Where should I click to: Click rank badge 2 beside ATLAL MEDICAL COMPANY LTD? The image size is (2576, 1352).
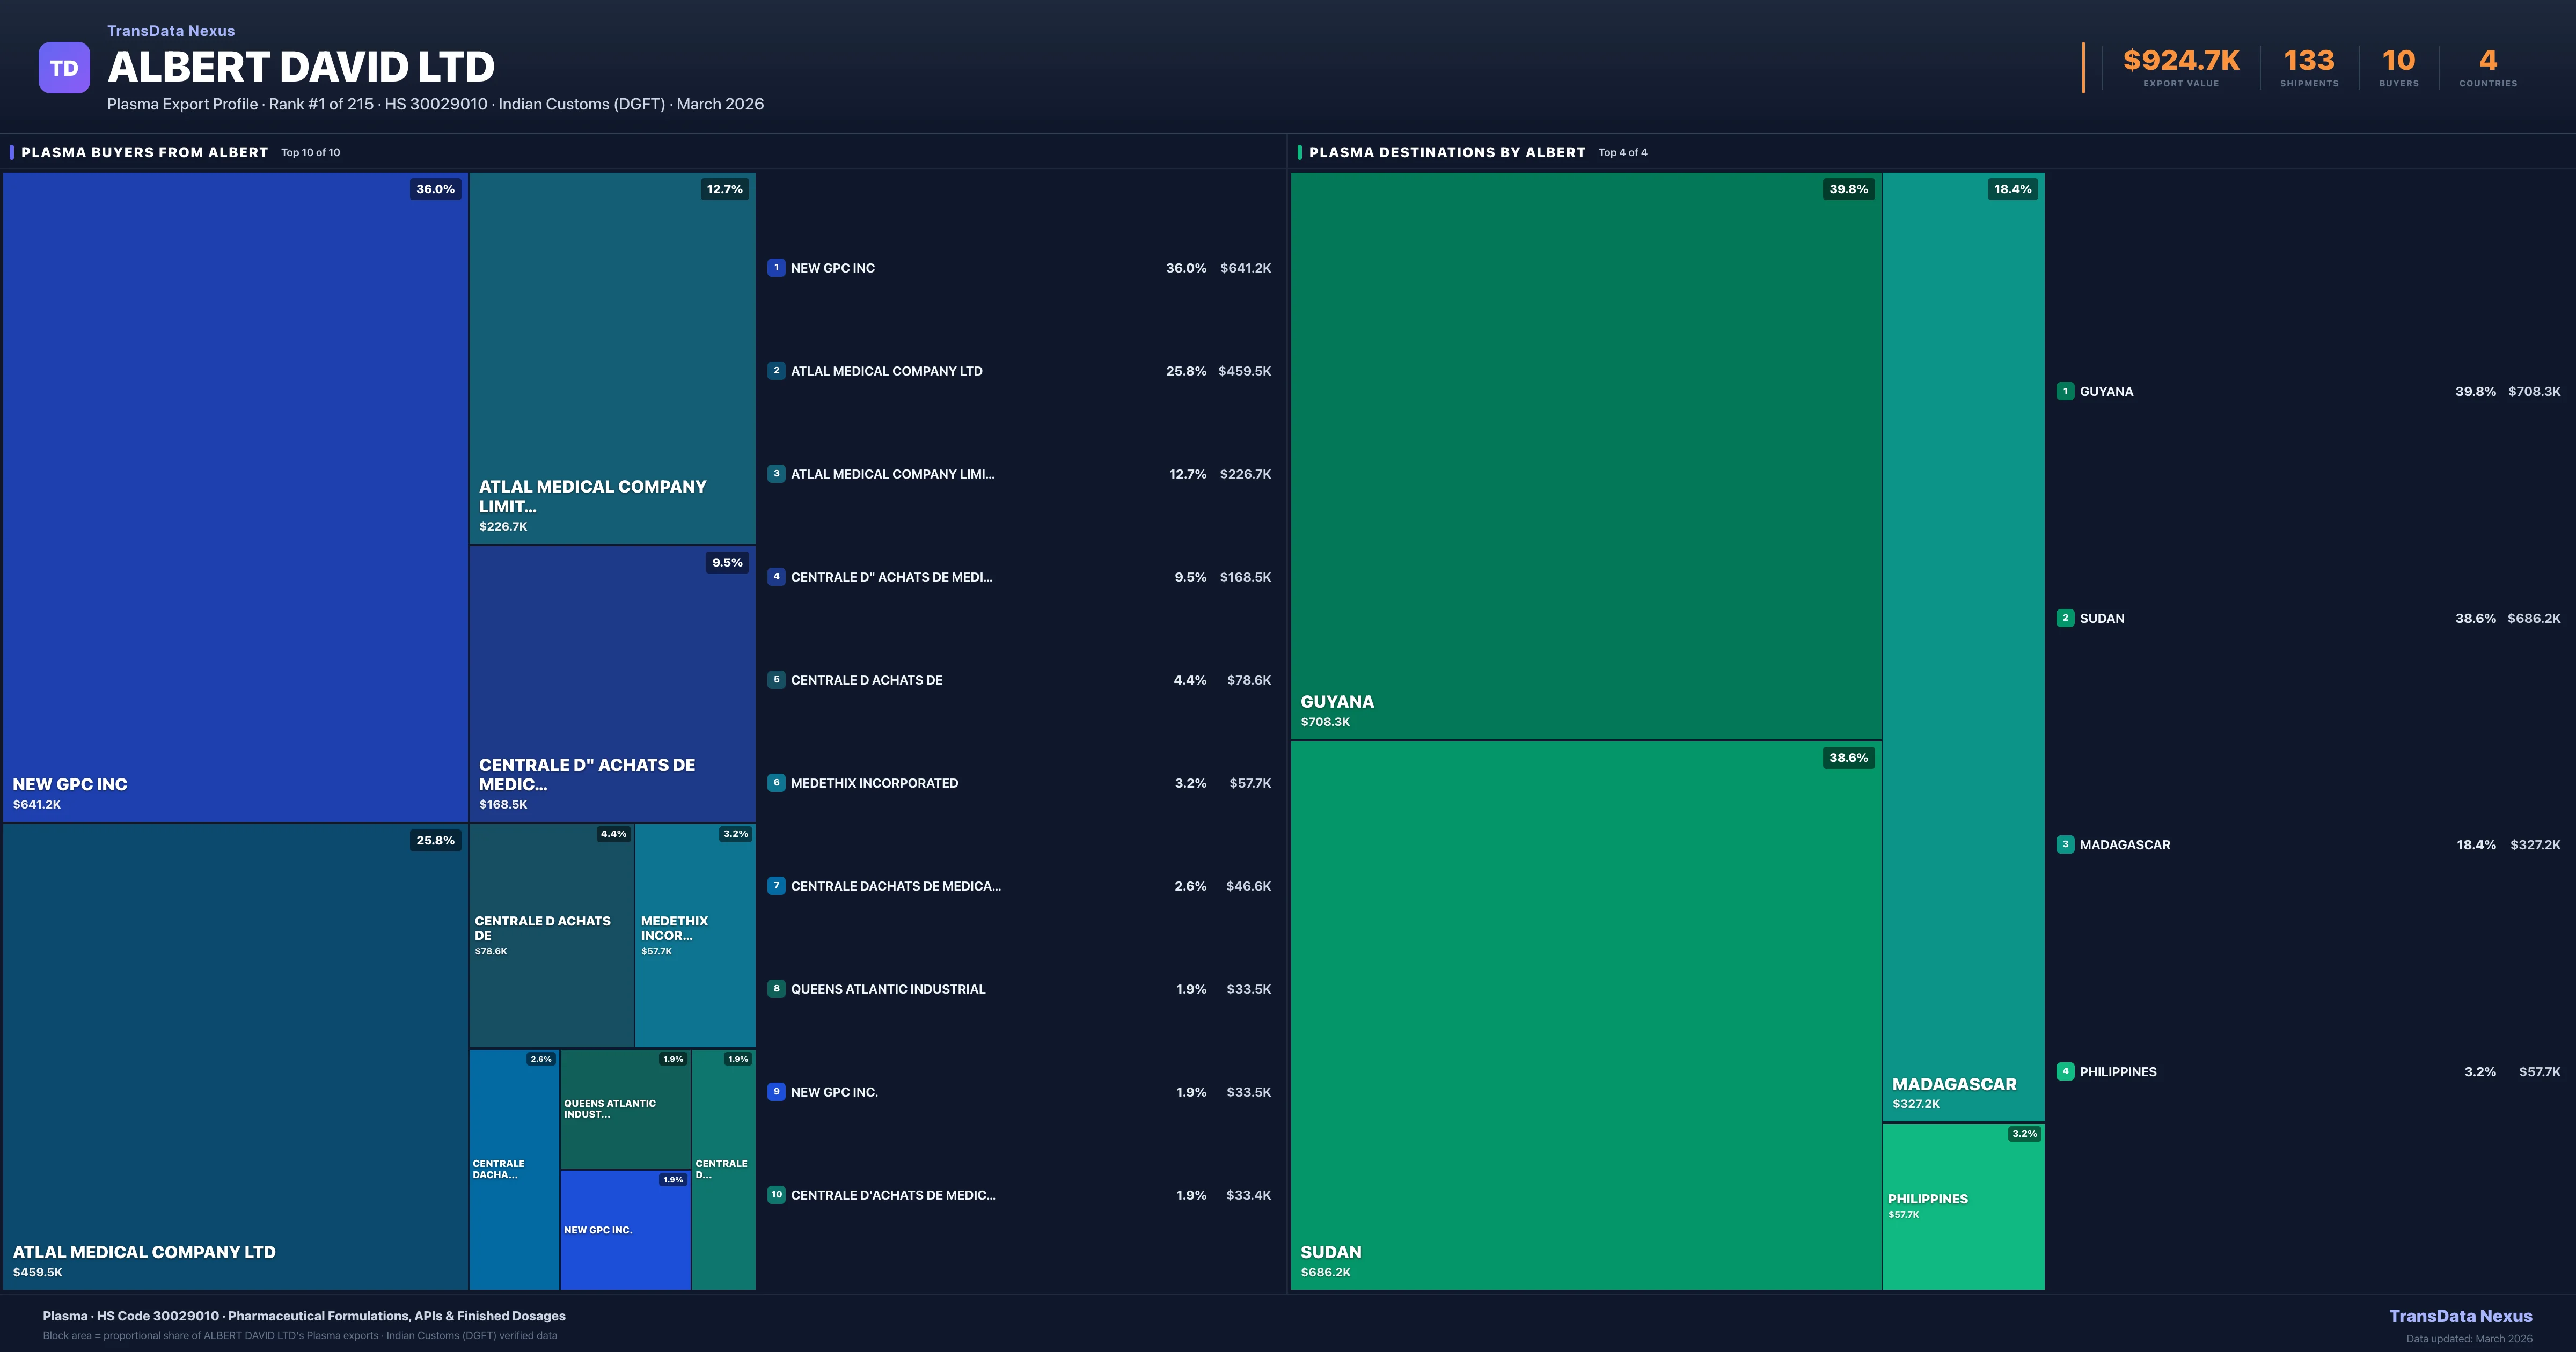777,370
